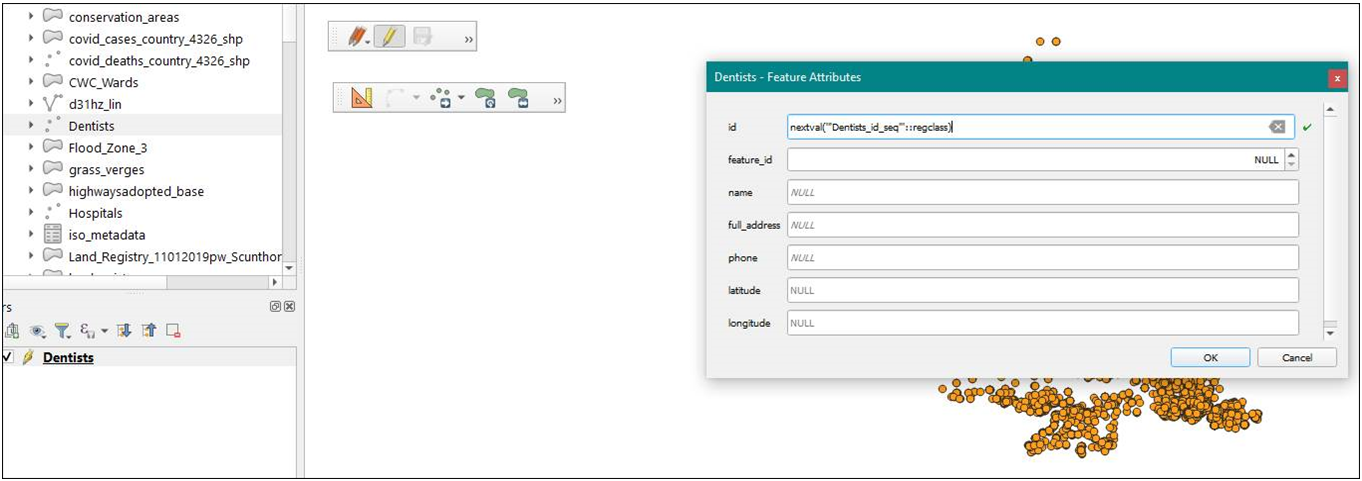Open the Move Feature dropdown arrow

click(x=462, y=98)
